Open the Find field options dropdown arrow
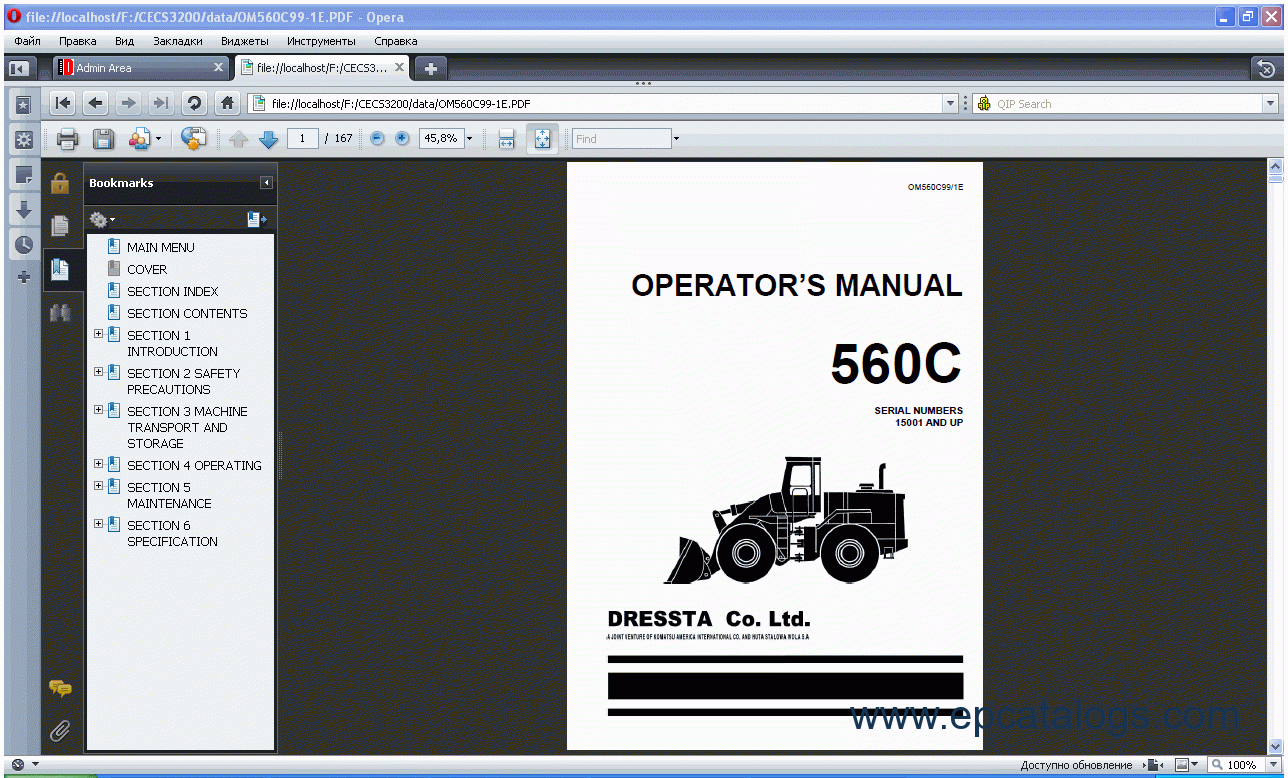Image resolution: width=1288 pixels, height=778 pixels. pyautogui.click(x=676, y=139)
